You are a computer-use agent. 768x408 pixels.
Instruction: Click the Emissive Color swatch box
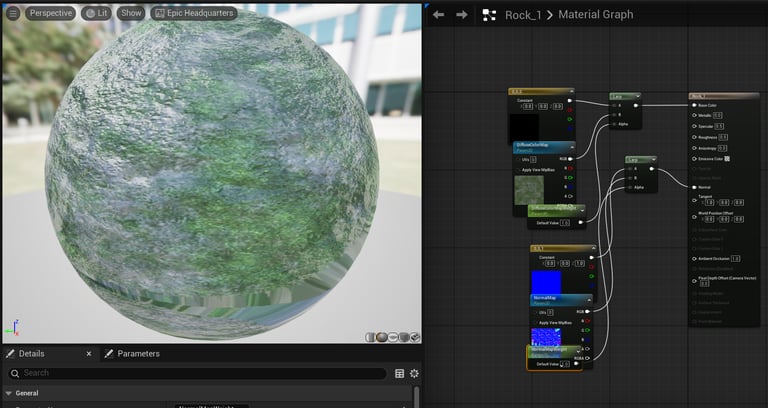tap(727, 159)
